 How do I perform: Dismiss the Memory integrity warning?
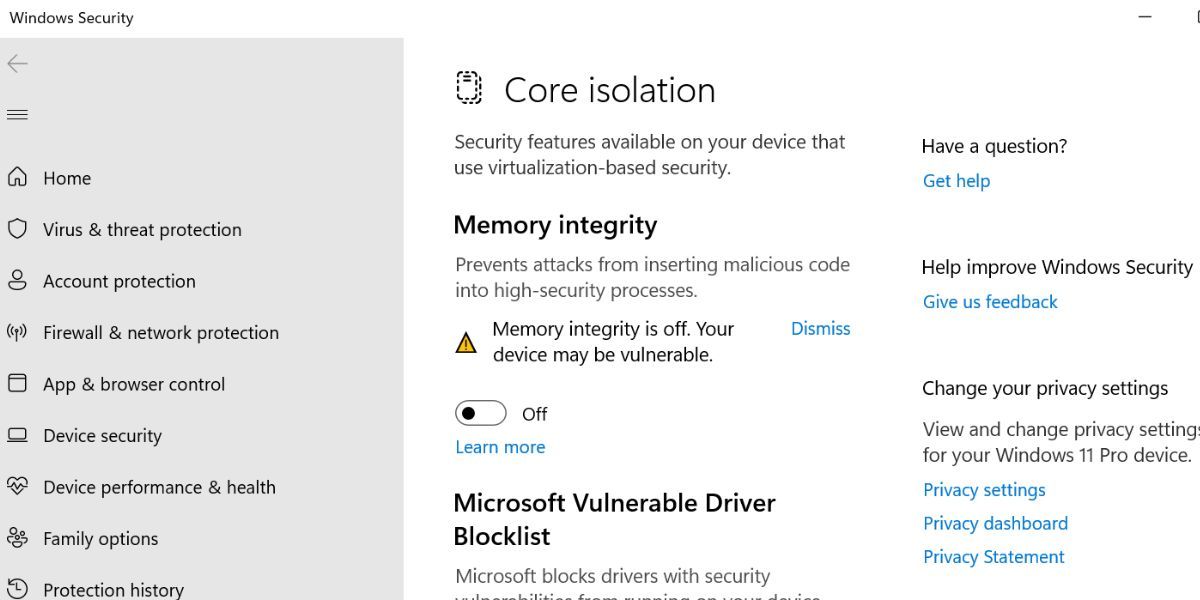point(820,329)
